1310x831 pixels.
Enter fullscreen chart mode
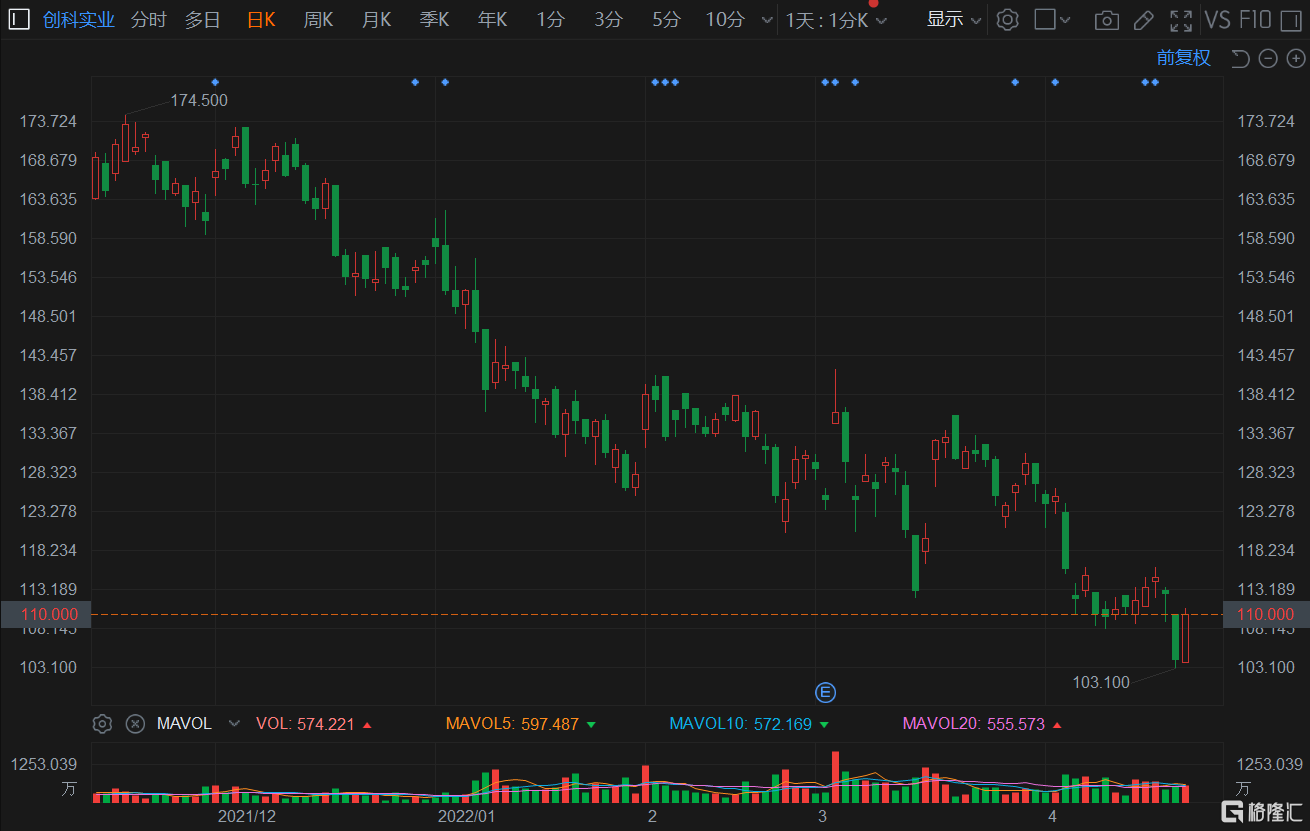coord(1181,19)
